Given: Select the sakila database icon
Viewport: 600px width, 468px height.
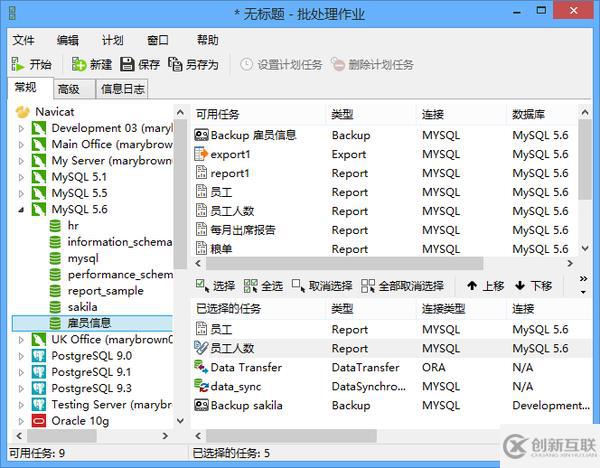Looking at the screenshot, I should (x=55, y=307).
